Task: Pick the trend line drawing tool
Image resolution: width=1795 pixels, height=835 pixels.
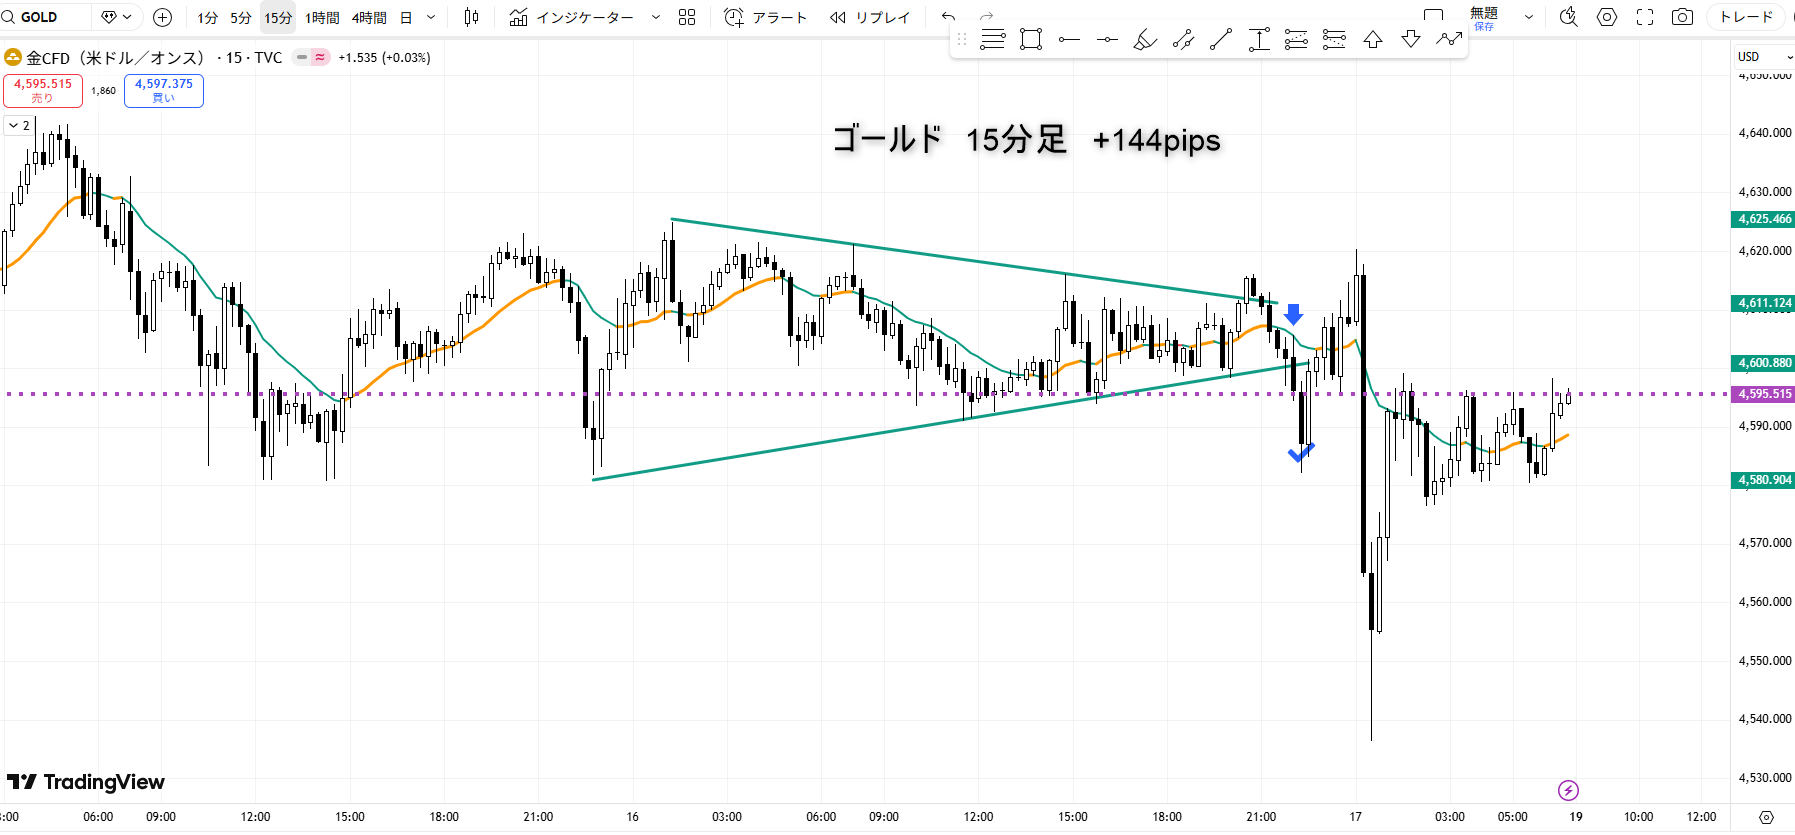Action: [1220, 40]
